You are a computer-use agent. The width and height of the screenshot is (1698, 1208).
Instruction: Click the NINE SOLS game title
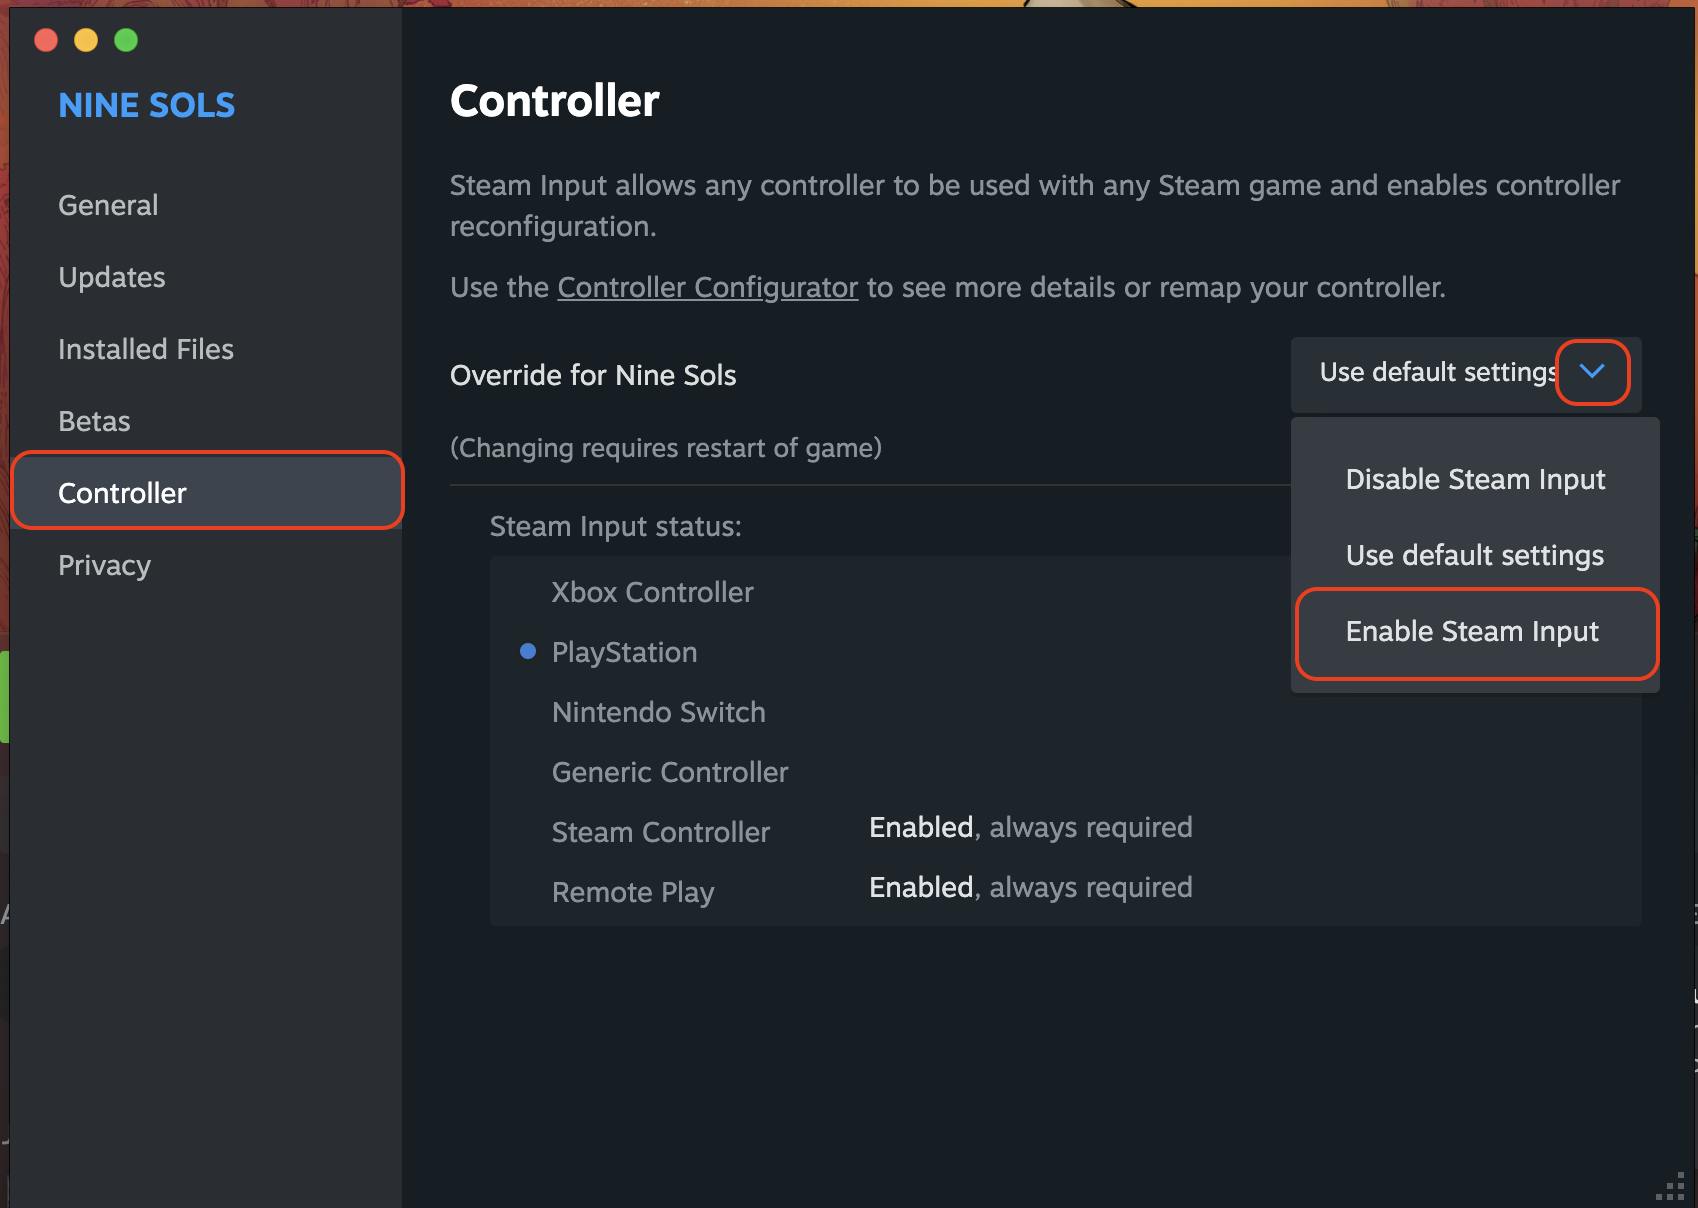147,105
